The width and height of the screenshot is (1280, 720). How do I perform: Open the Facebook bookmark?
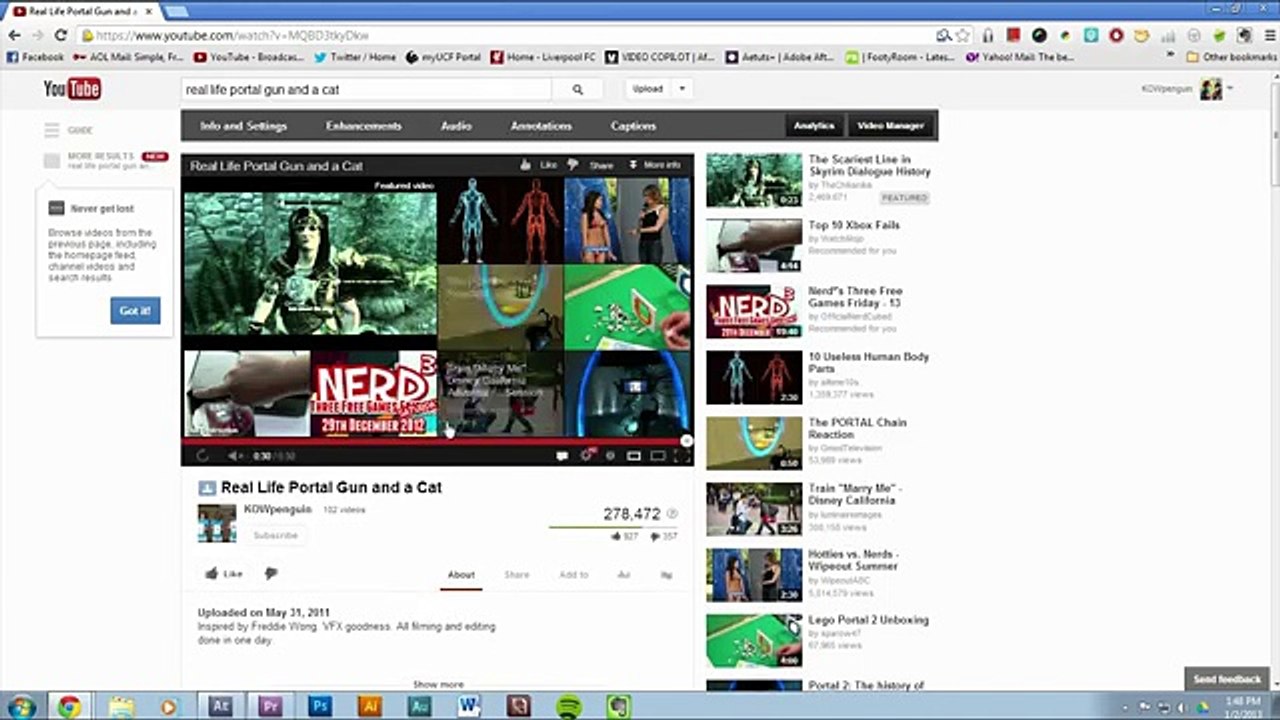tap(35, 57)
